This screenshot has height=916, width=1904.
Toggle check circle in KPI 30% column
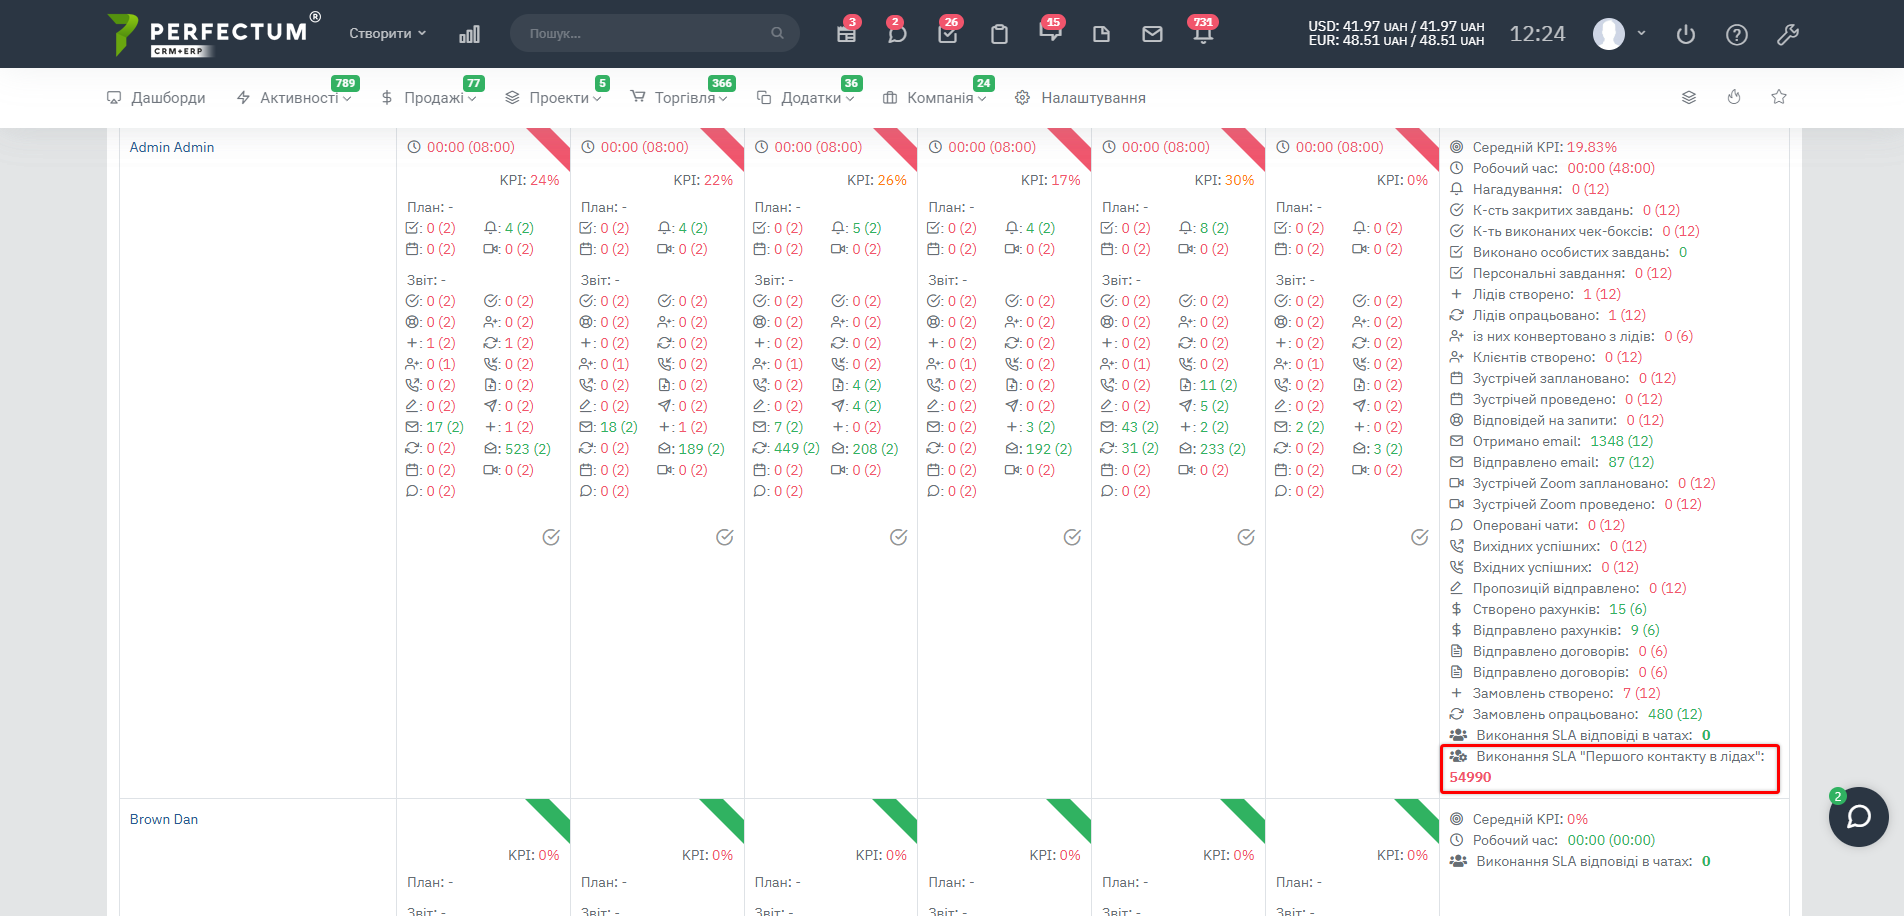[x=1246, y=537]
